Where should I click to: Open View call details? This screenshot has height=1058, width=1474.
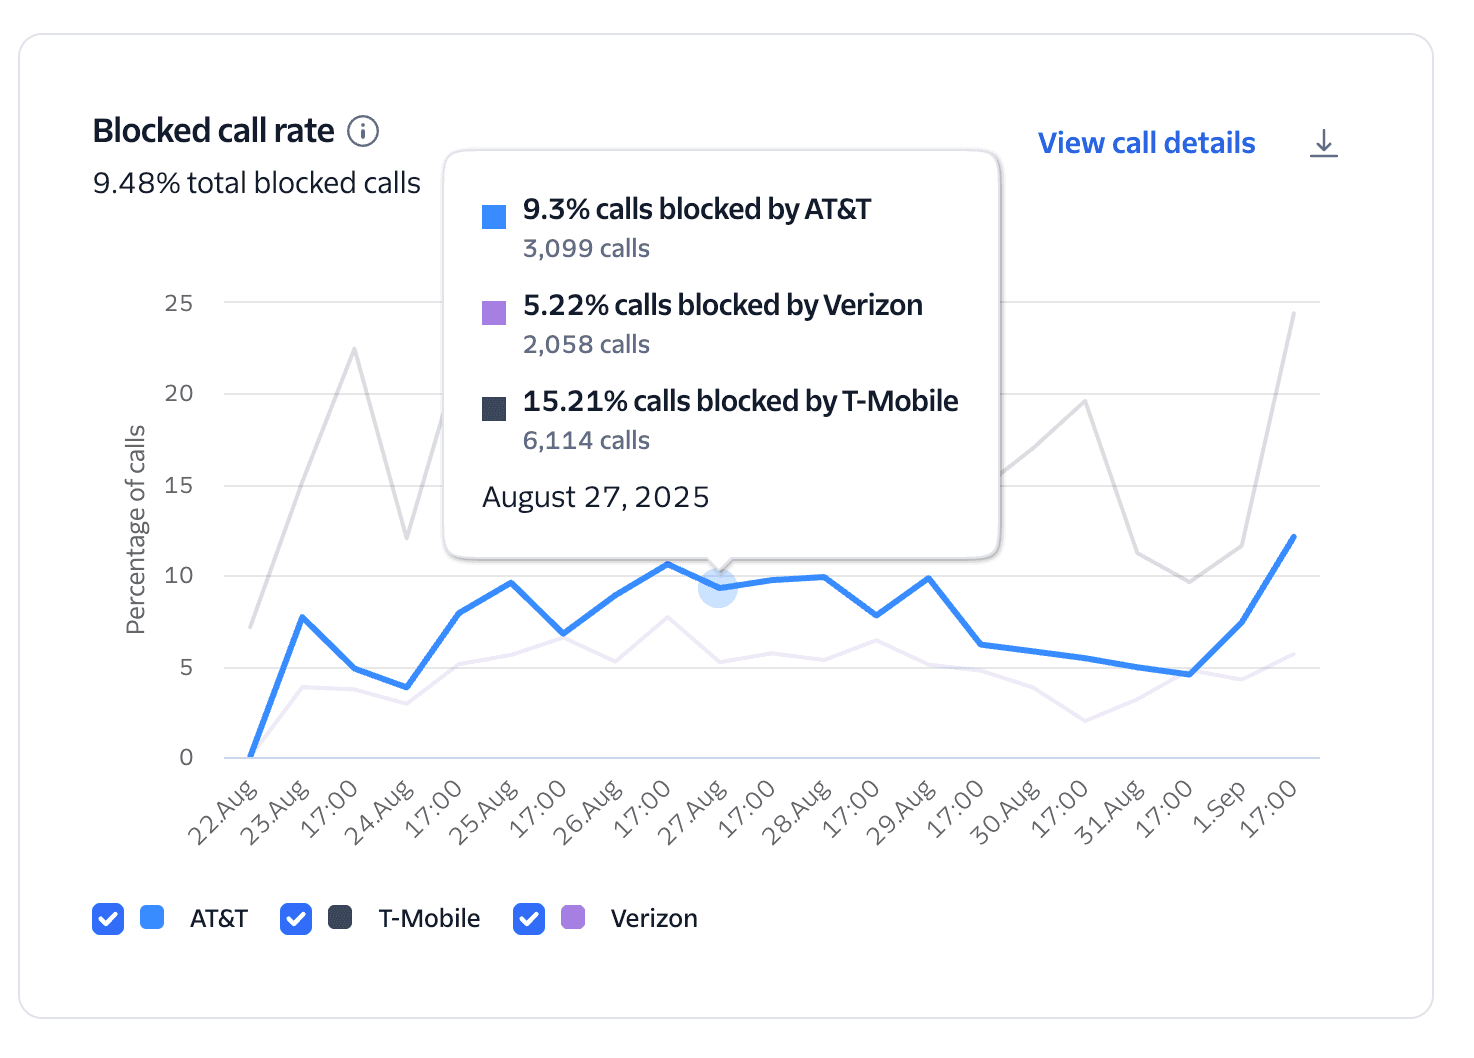pyautogui.click(x=1146, y=143)
